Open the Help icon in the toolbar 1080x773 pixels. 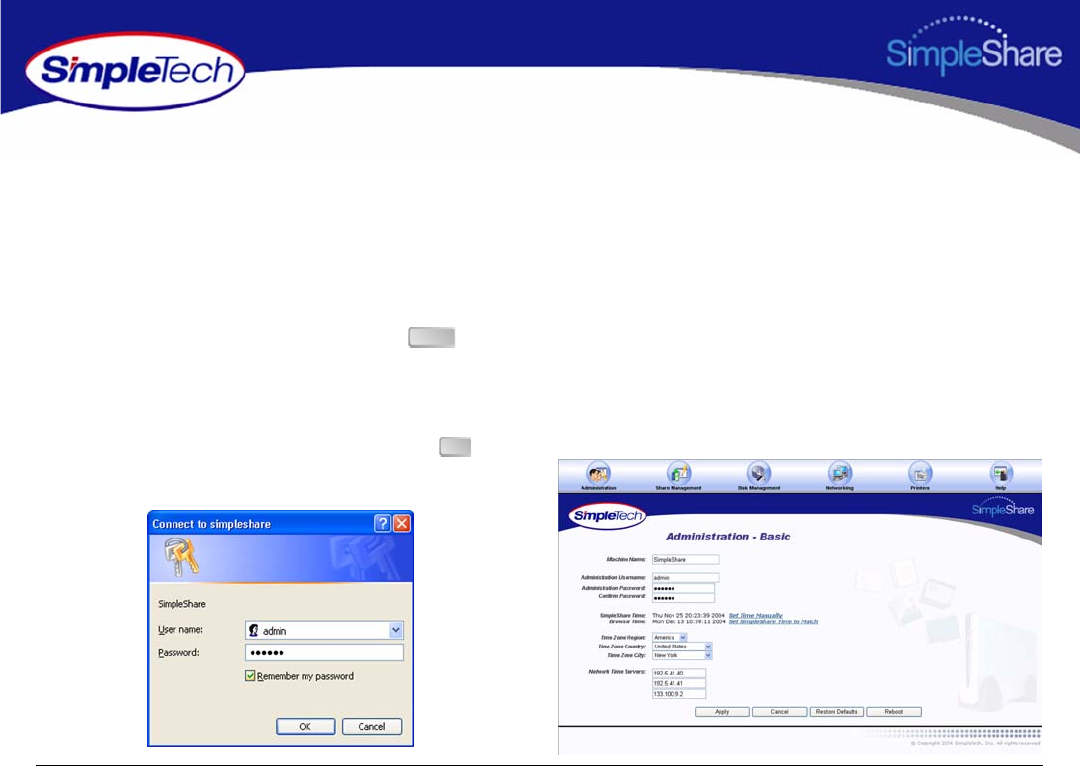click(1000, 475)
